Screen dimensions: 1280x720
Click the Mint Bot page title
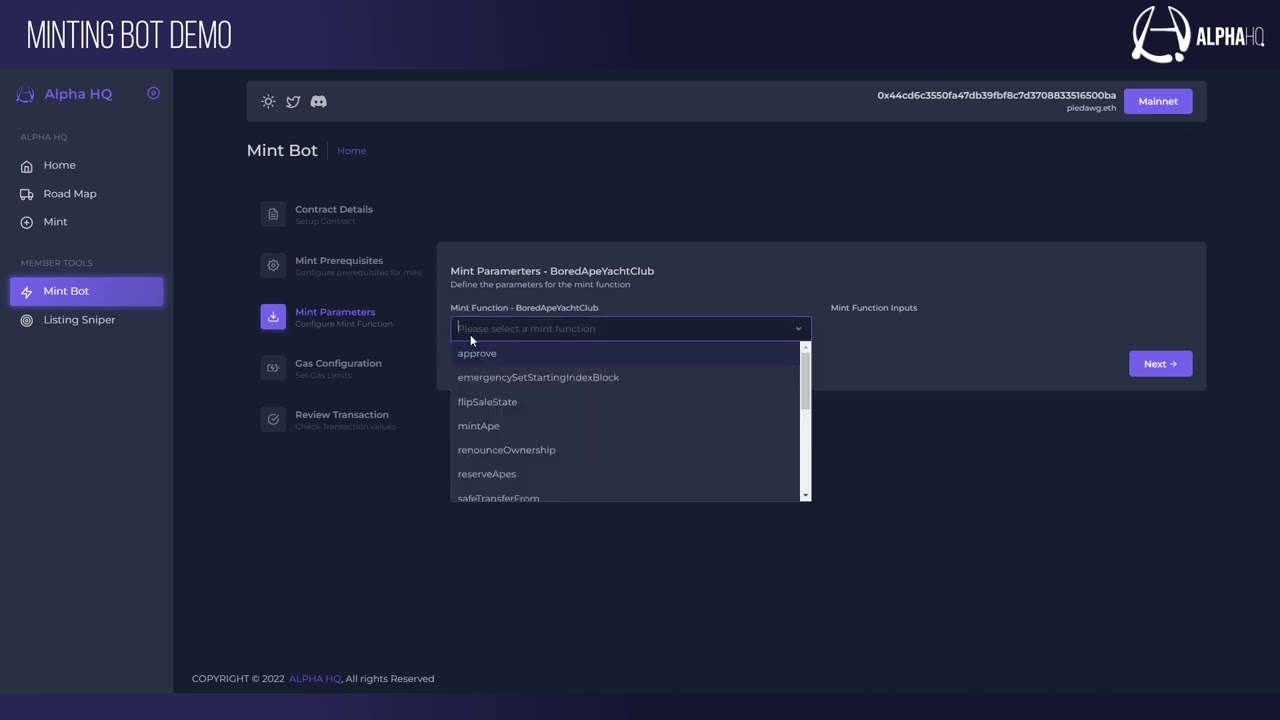pyautogui.click(x=282, y=150)
